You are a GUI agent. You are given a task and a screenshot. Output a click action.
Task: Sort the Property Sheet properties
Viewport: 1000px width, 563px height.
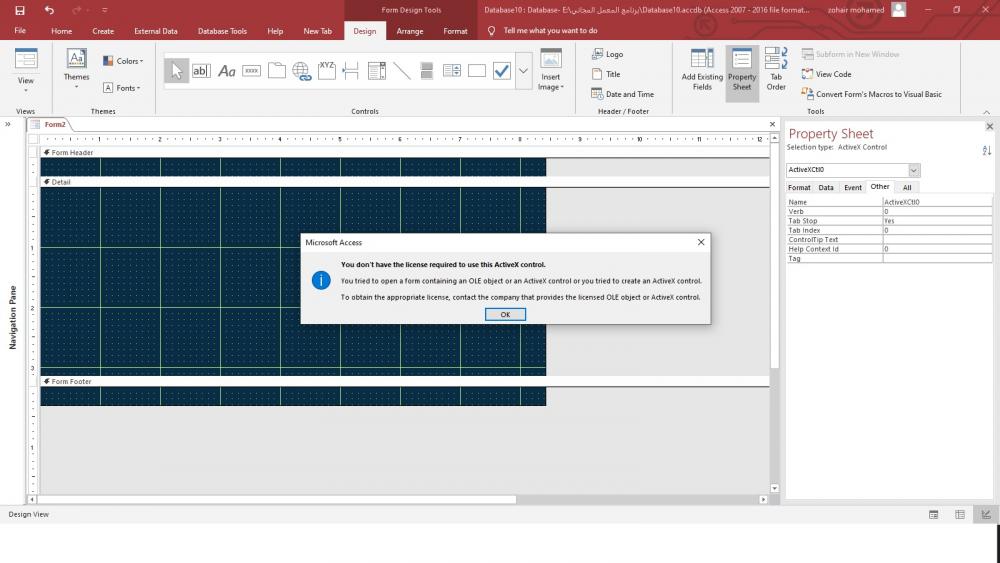(987, 150)
